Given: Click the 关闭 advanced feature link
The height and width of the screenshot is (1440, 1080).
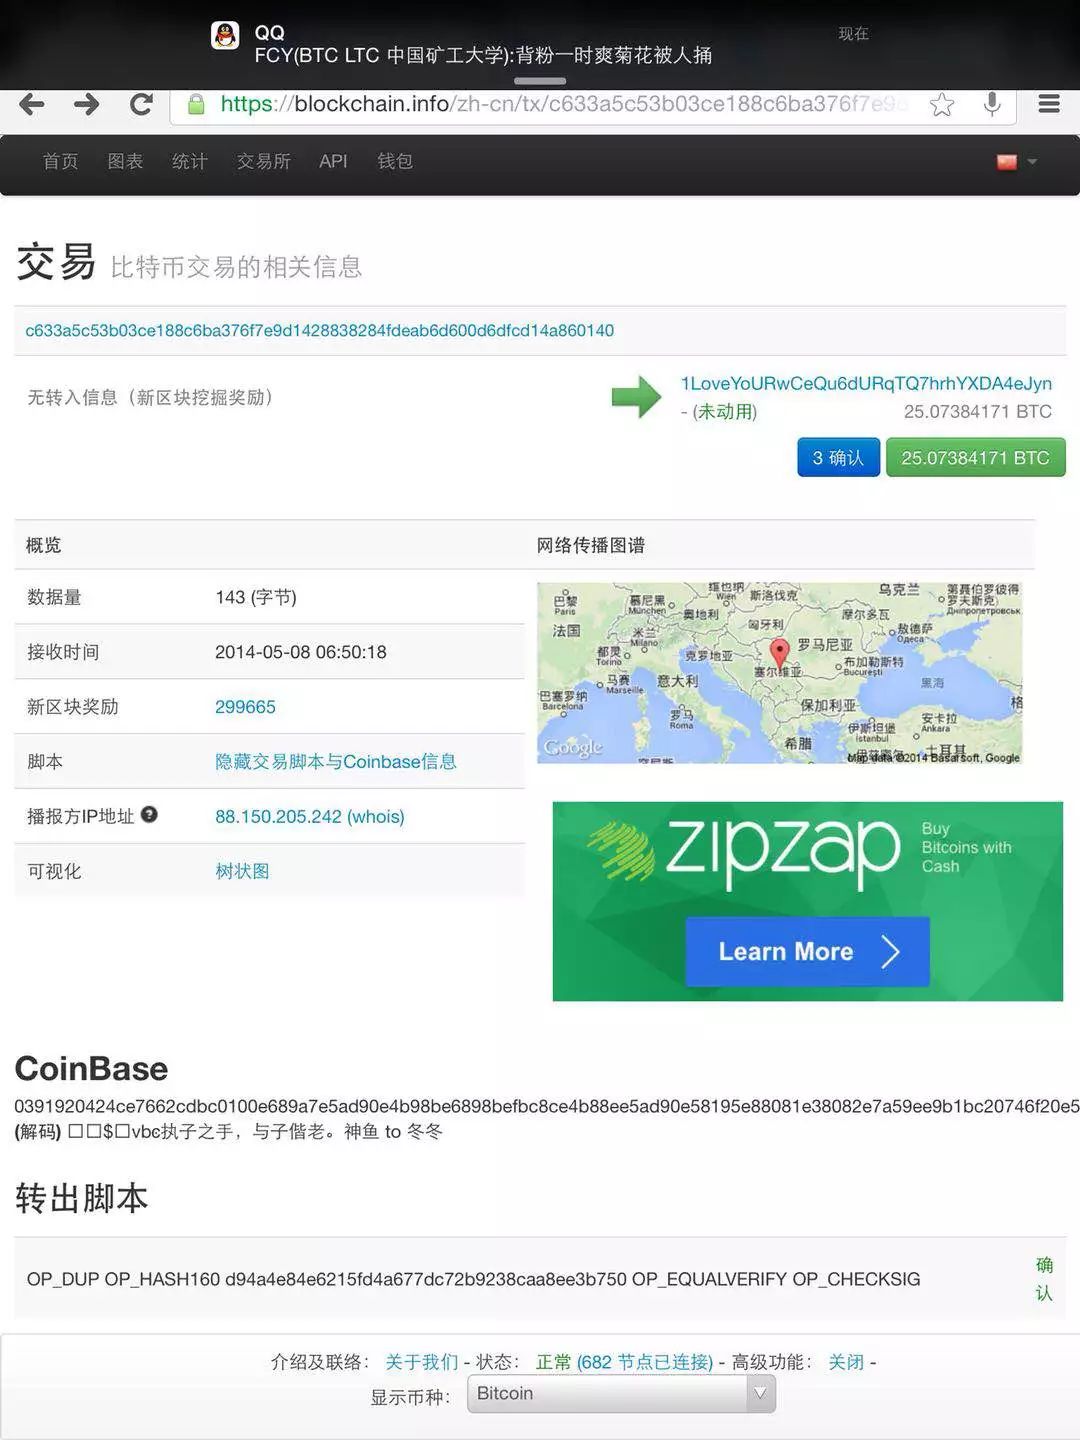Looking at the screenshot, I should 846,1362.
